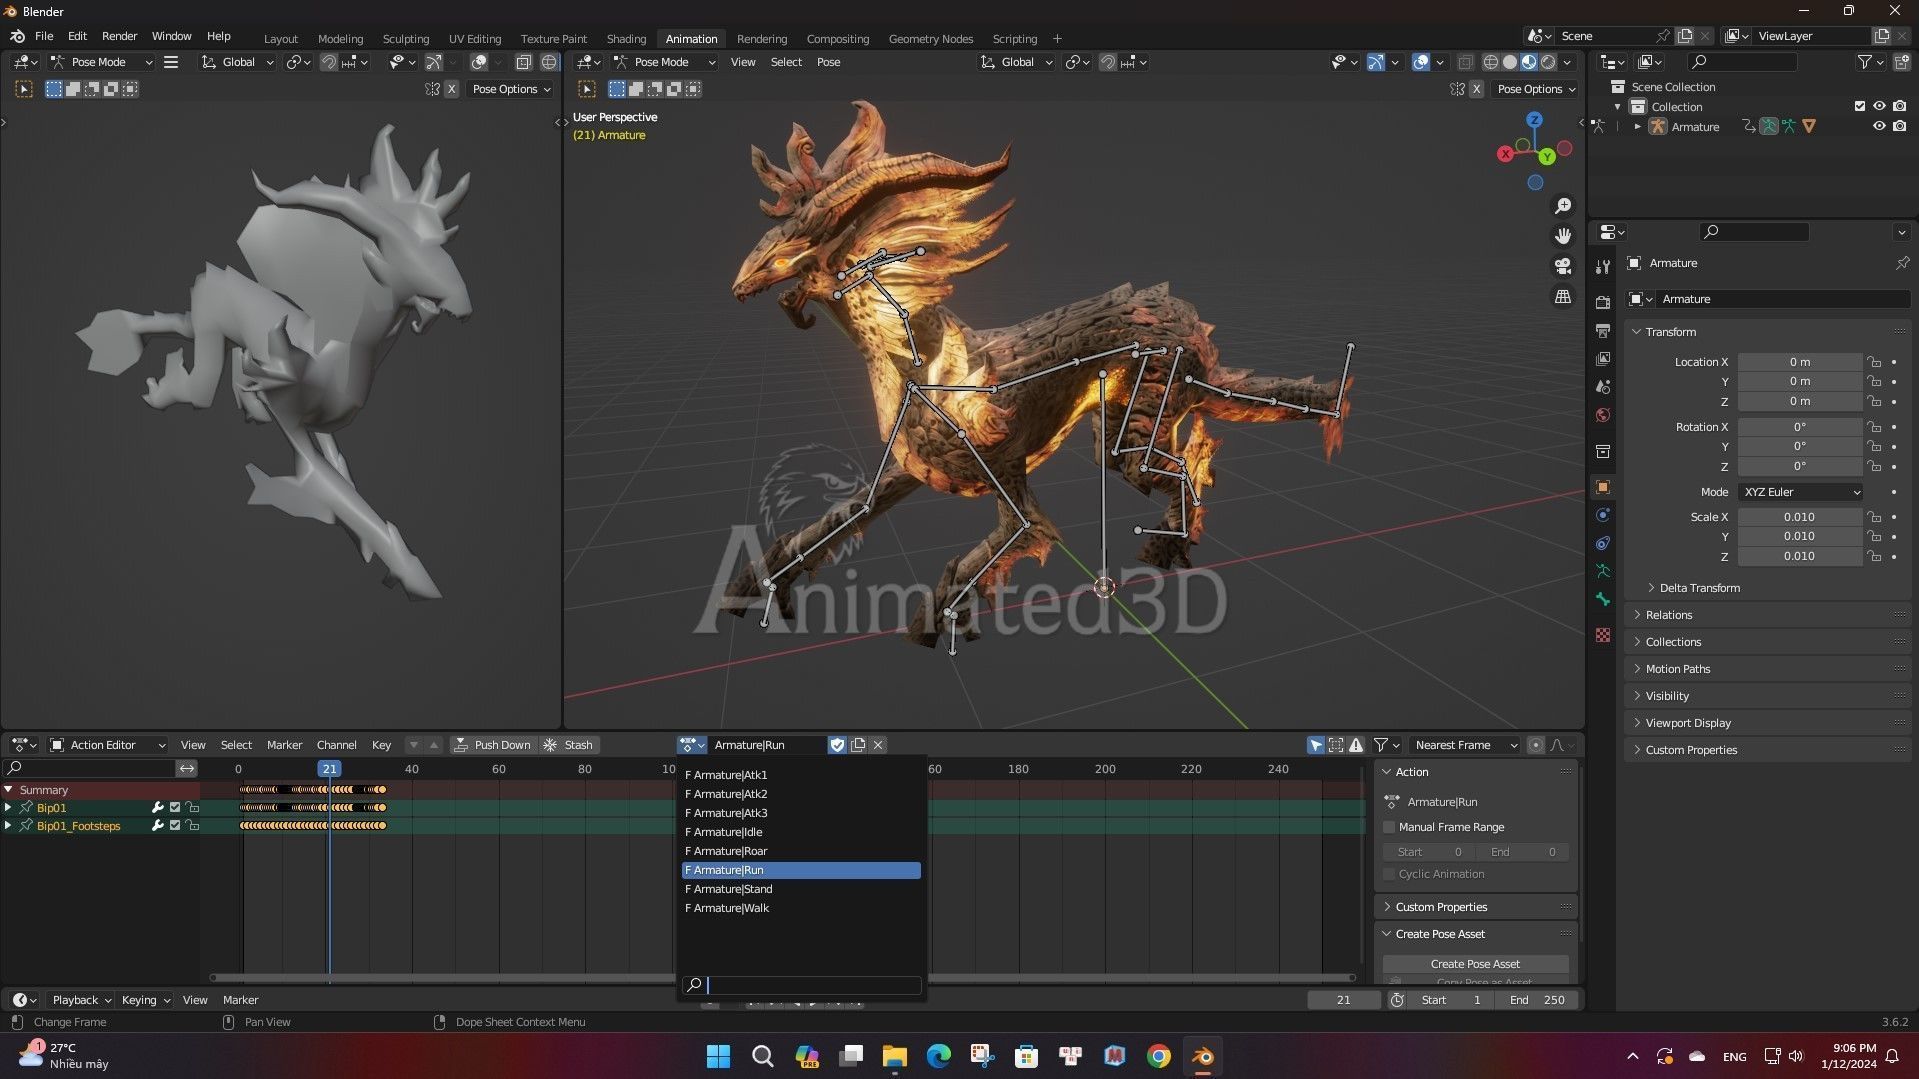The image size is (1919, 1079).
Task: Expand the Bip01 channel group
Action: pyautogui.click(x=8, y=808)
